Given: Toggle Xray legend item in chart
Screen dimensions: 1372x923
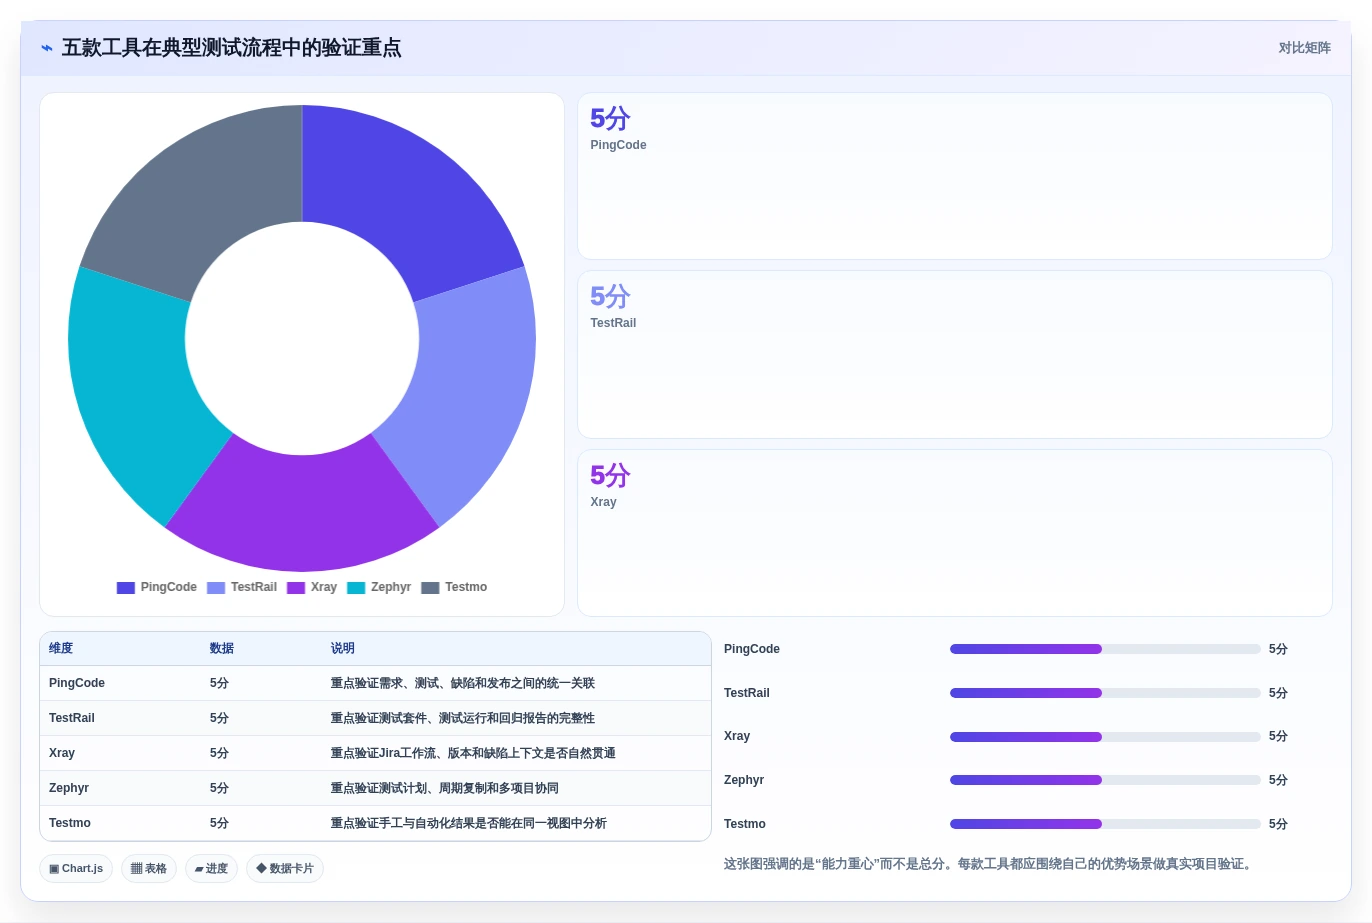Looking at the screenshot, I should (x=312, y=587).
